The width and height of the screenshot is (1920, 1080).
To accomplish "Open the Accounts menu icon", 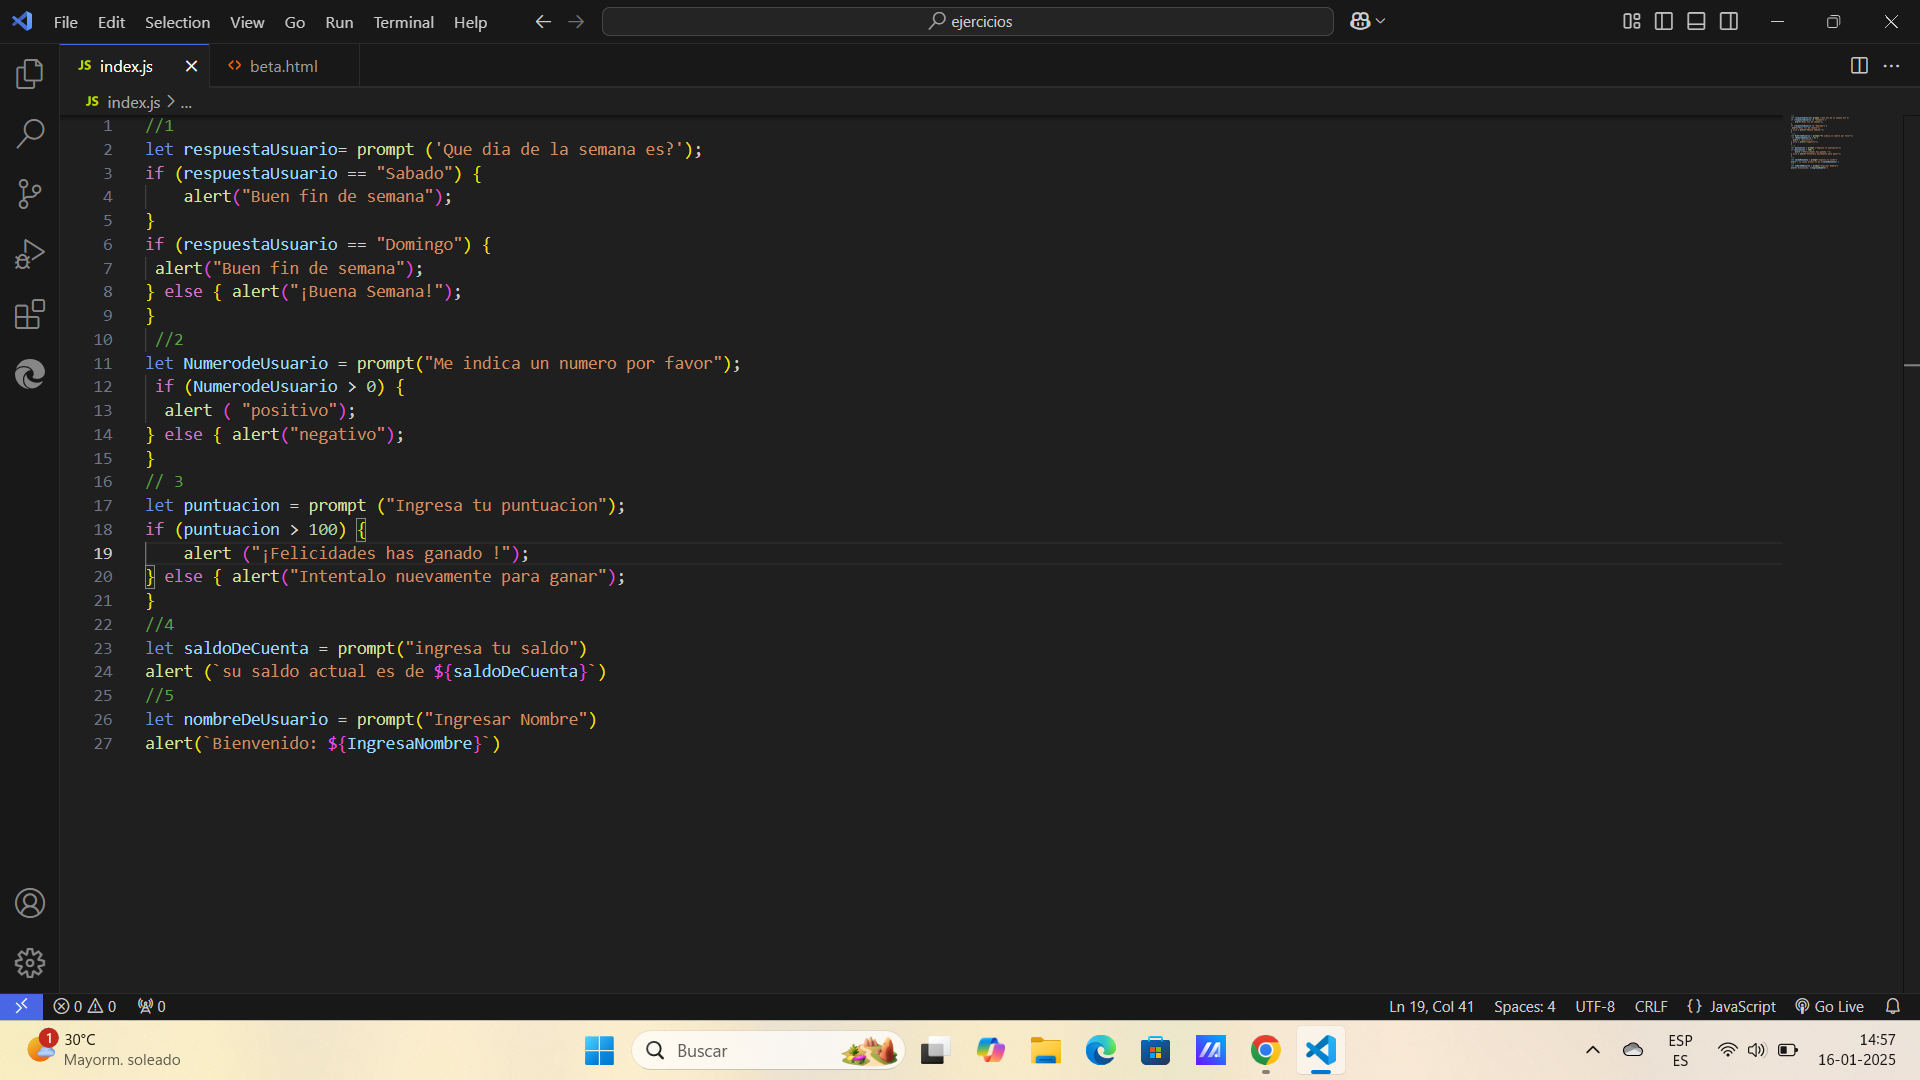I will coord(30,903).
